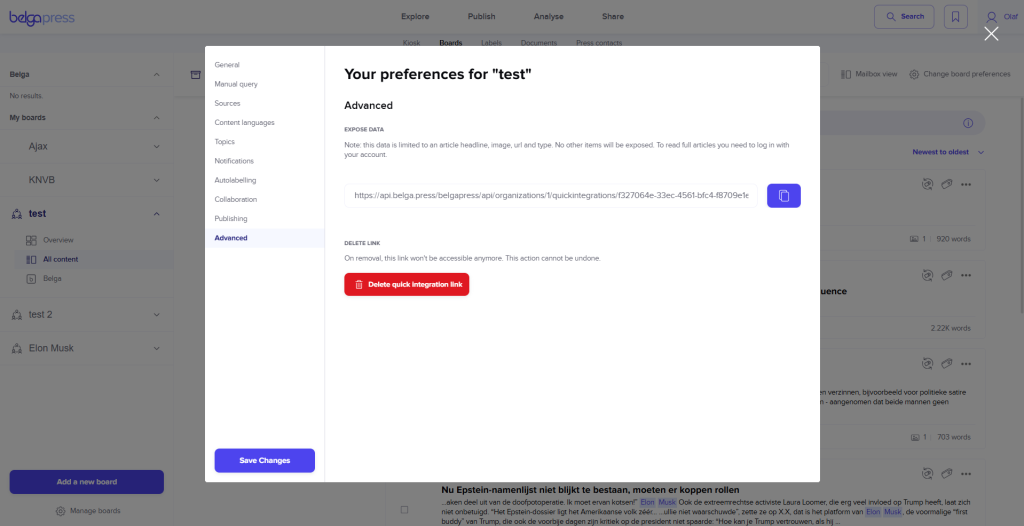Image resolution: width=1024 pixels, height=526 pixels.
Task: Open more options on 703 words article
Action: point(966,363)
